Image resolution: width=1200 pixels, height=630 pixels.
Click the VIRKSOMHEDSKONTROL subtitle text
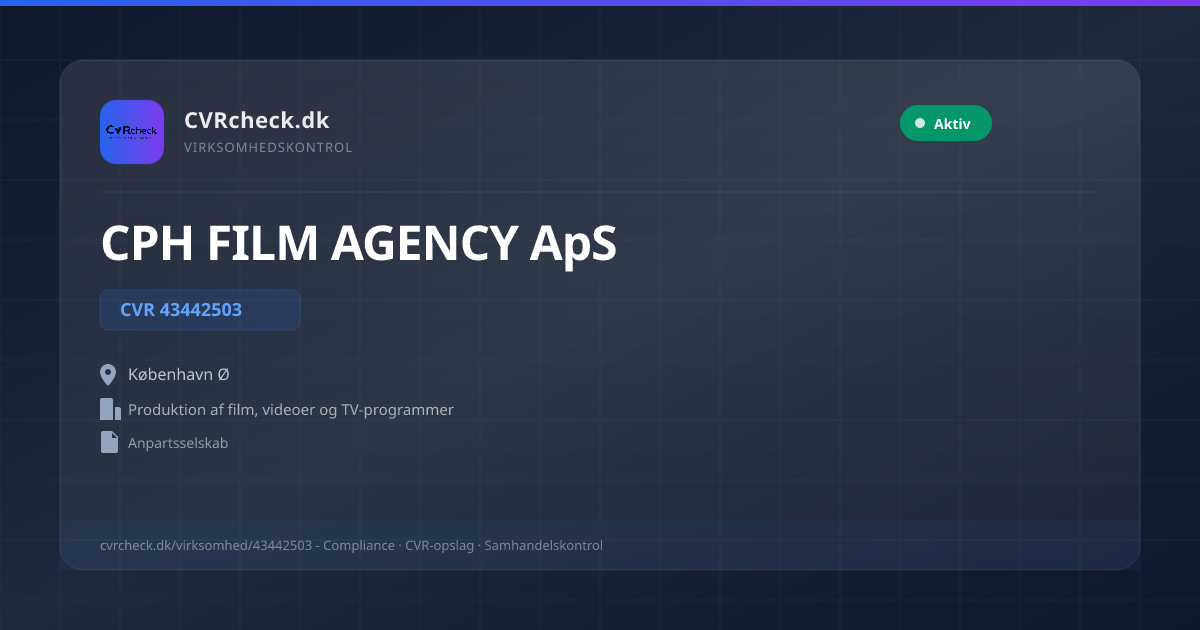click(x=268, y=148)
